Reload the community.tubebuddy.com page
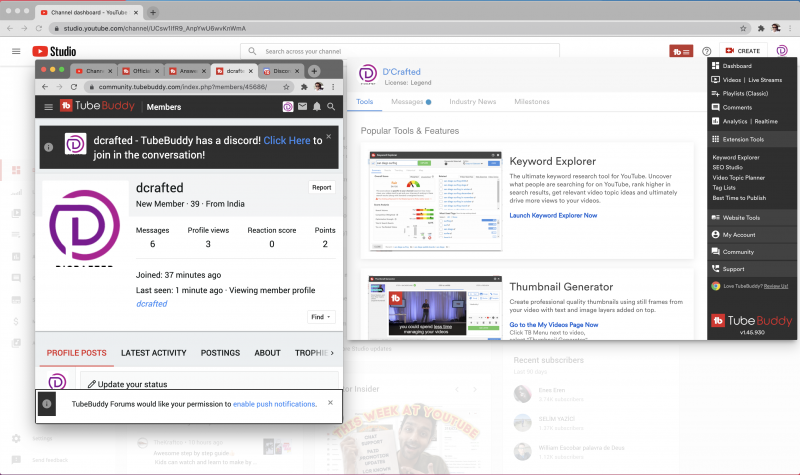 pos(73,87)
